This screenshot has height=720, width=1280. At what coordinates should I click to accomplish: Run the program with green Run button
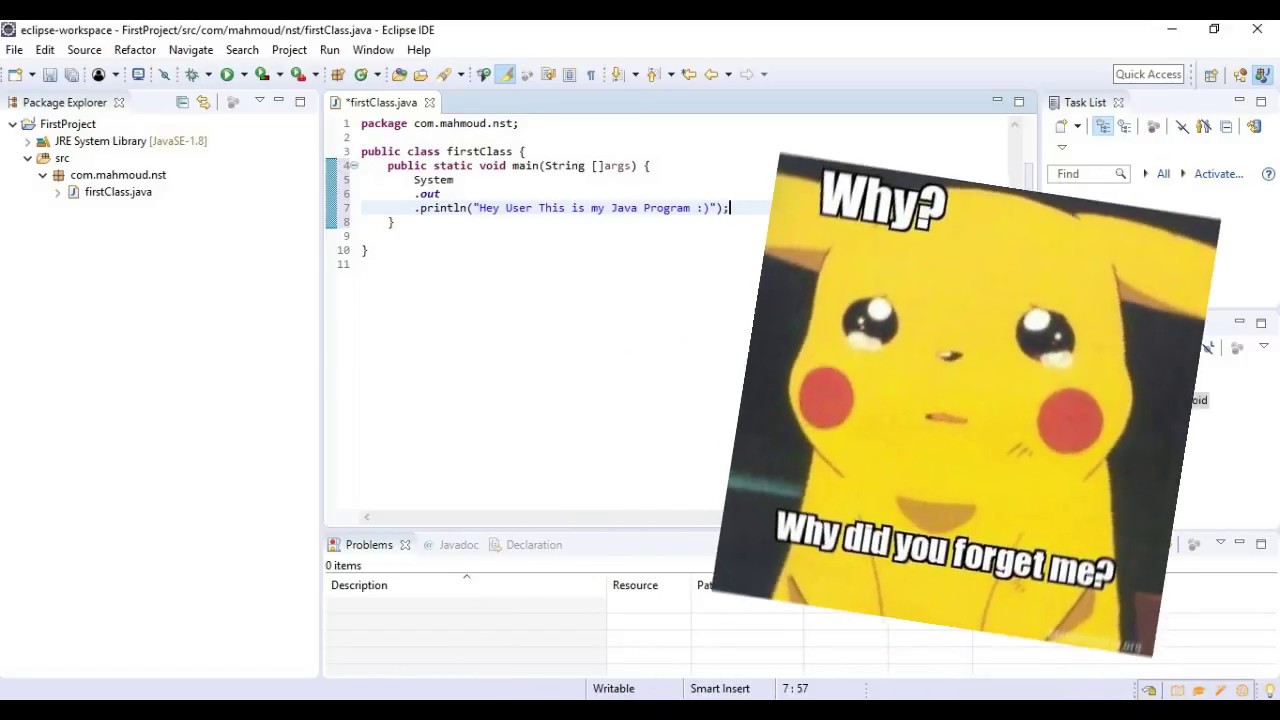tap(227, 74)
